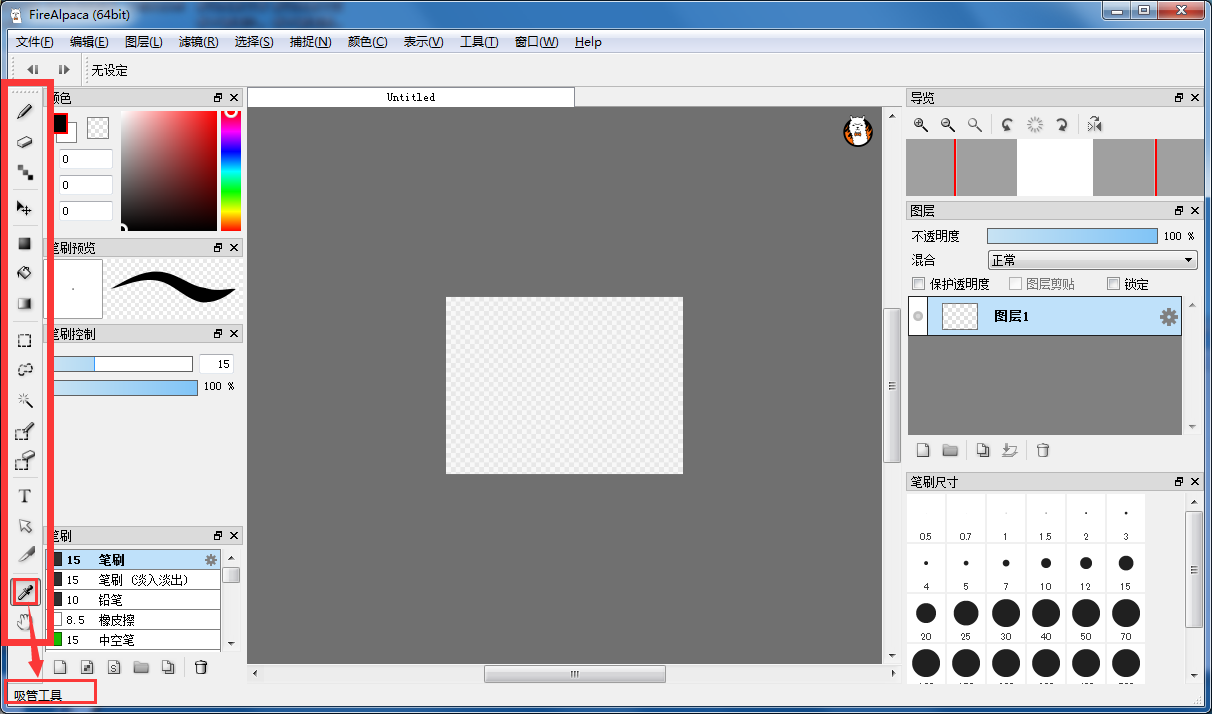Enable the 图层剪贴 checkbox
This screenshot has width=1212, height=714.
(1015, 283)
